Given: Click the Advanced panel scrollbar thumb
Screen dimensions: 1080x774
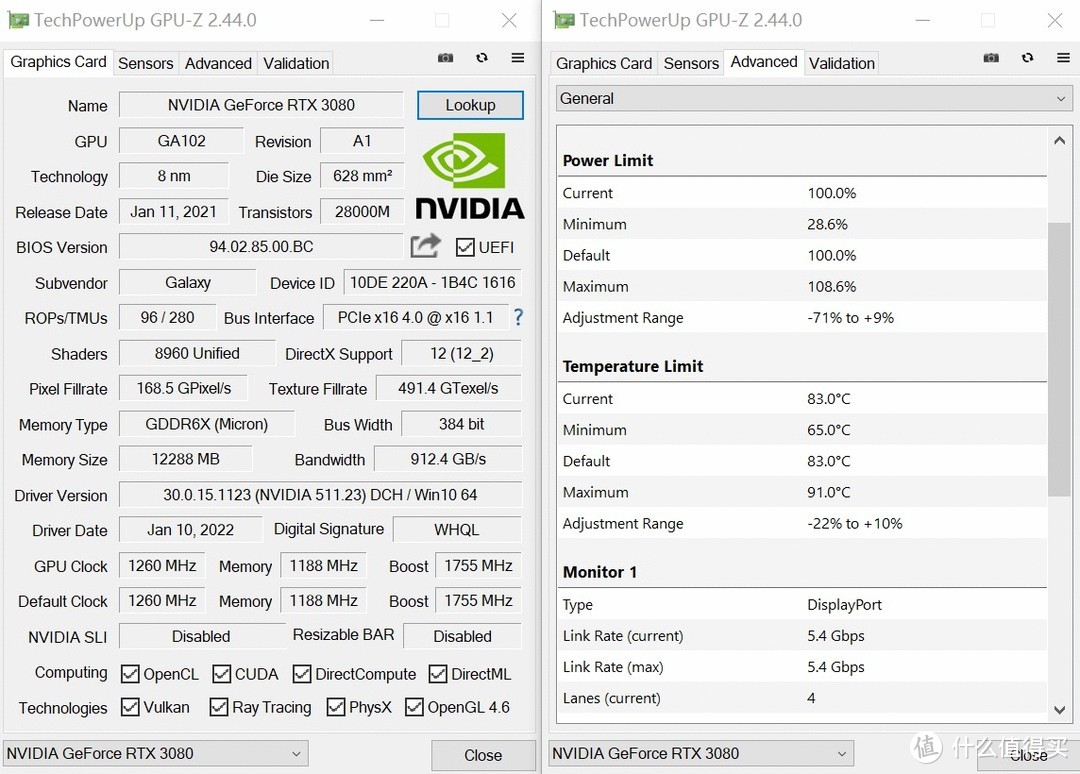Looking at the screenshot, I should pyautogui.click(x=1059, y=359).
